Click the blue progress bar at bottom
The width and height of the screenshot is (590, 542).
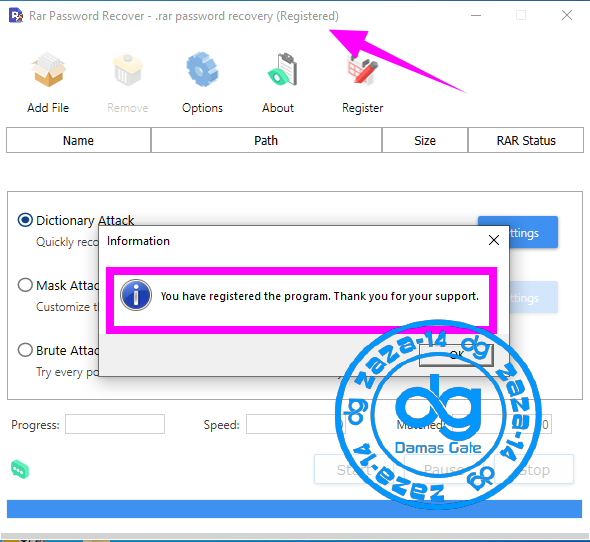[x=294, y=509]
